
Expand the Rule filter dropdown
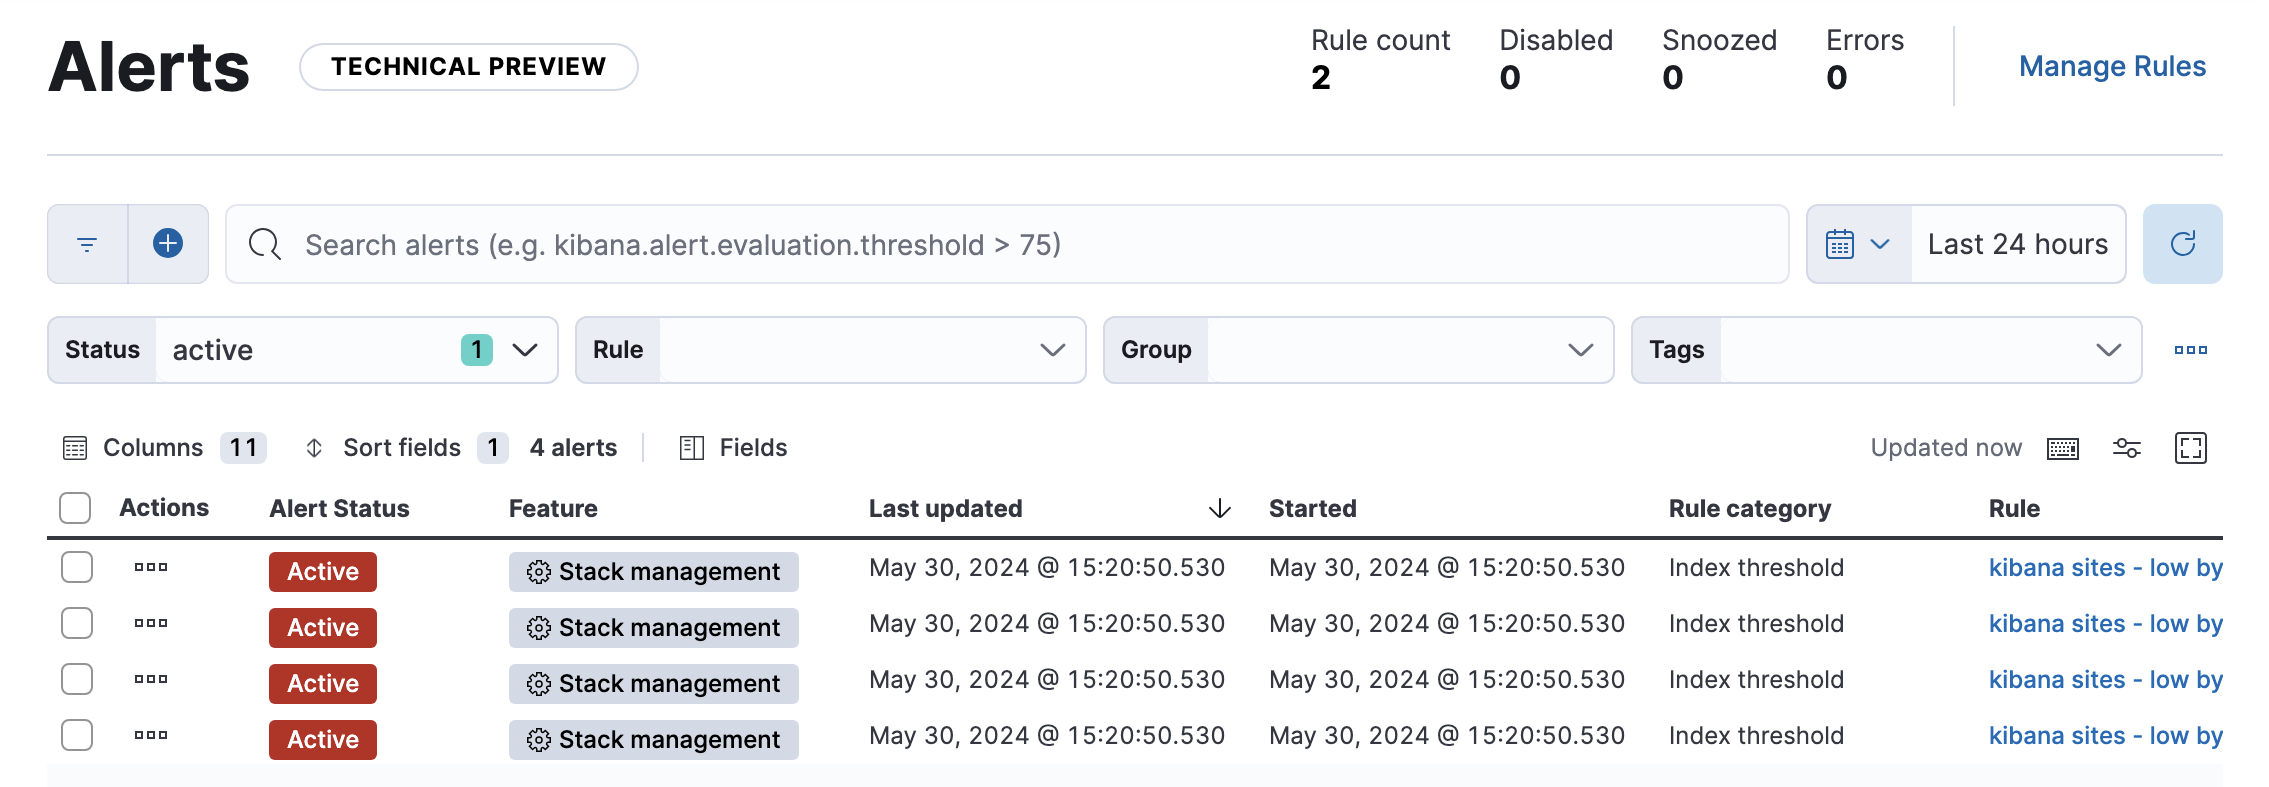tap(1051, 350)
